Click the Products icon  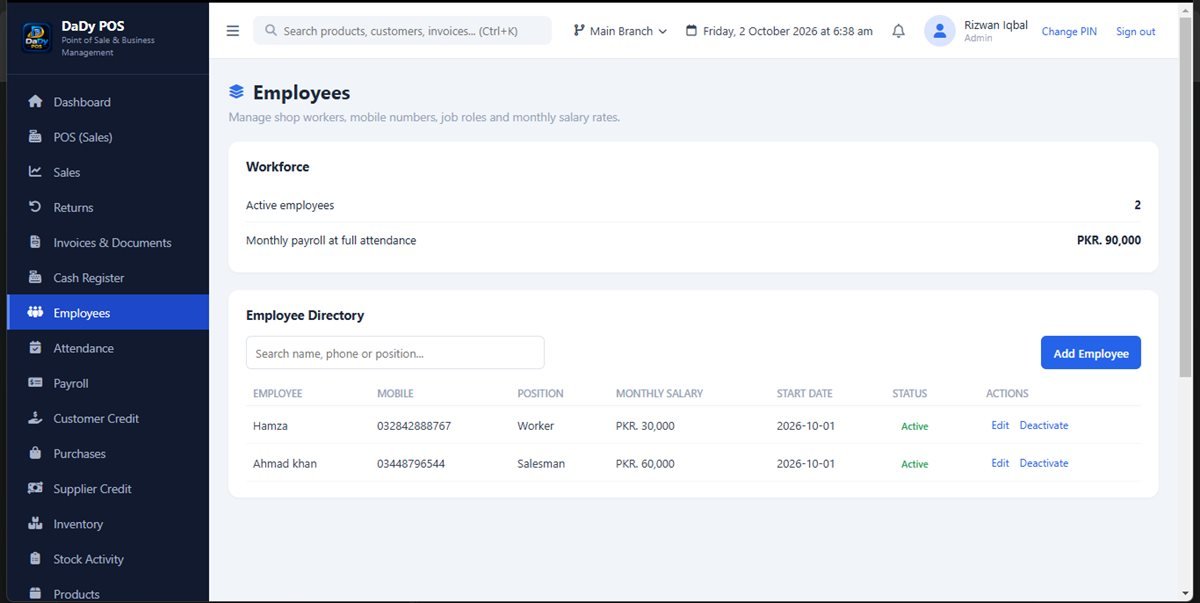(36, 594)
